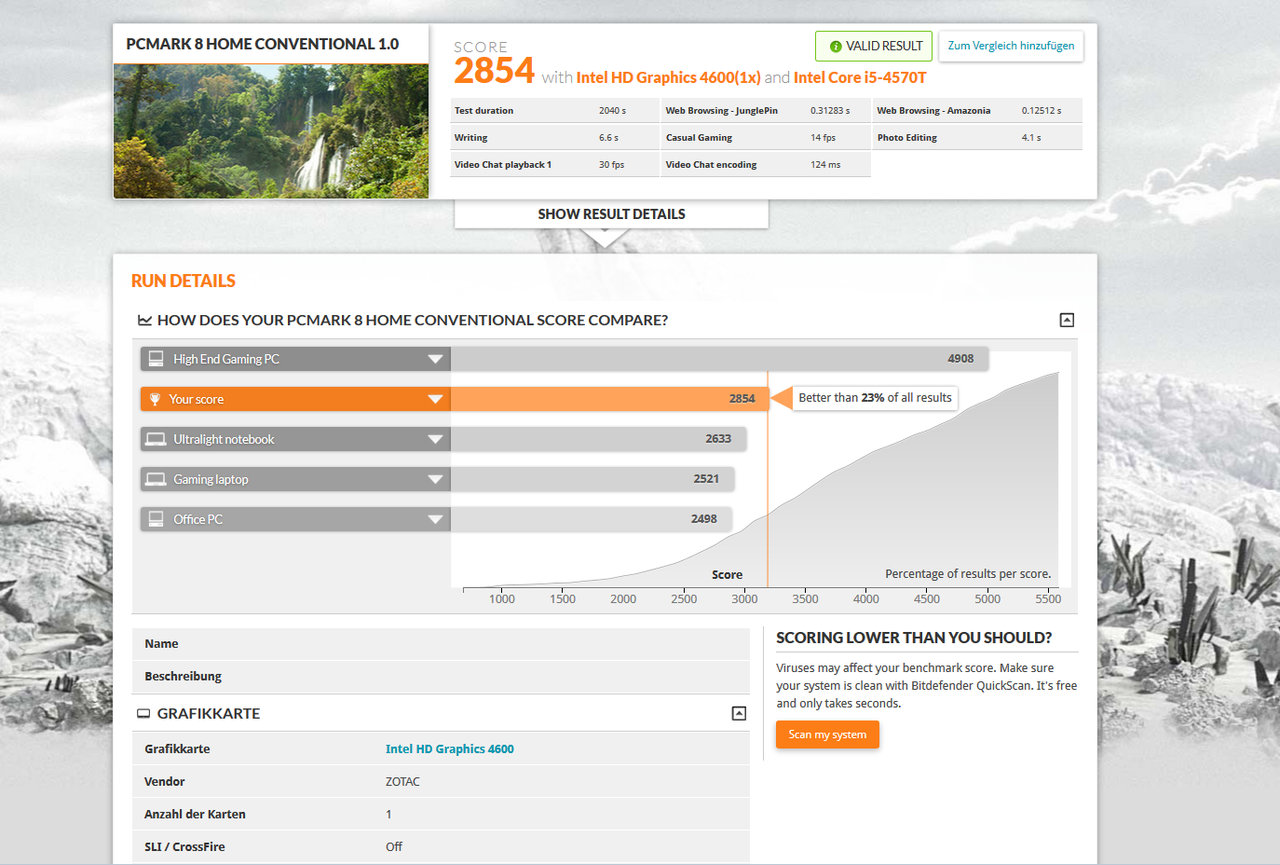Viewport: 1280px width, 865px height.
Task: Expand the Office PC dropdown arrow
Action: point(435,519)
